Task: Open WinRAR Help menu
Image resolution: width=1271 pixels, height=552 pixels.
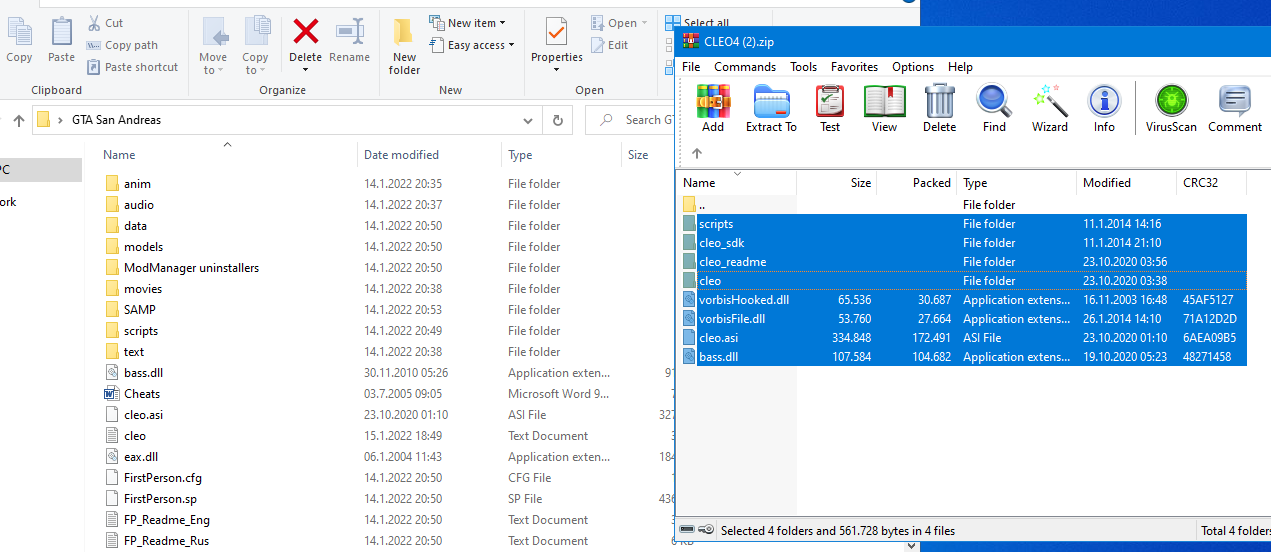Action: [x=960, y=67]
